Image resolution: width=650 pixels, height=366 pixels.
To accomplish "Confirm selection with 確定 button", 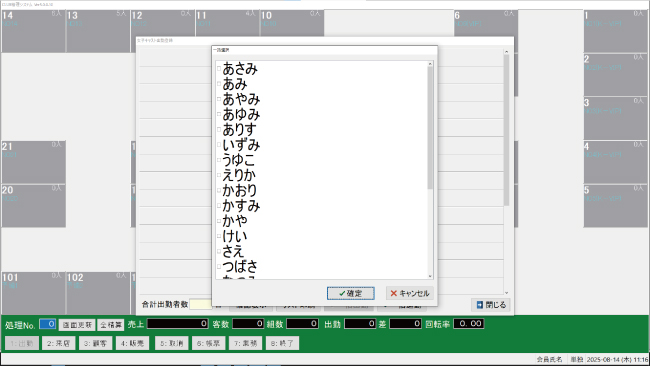I will coord(350,293).
